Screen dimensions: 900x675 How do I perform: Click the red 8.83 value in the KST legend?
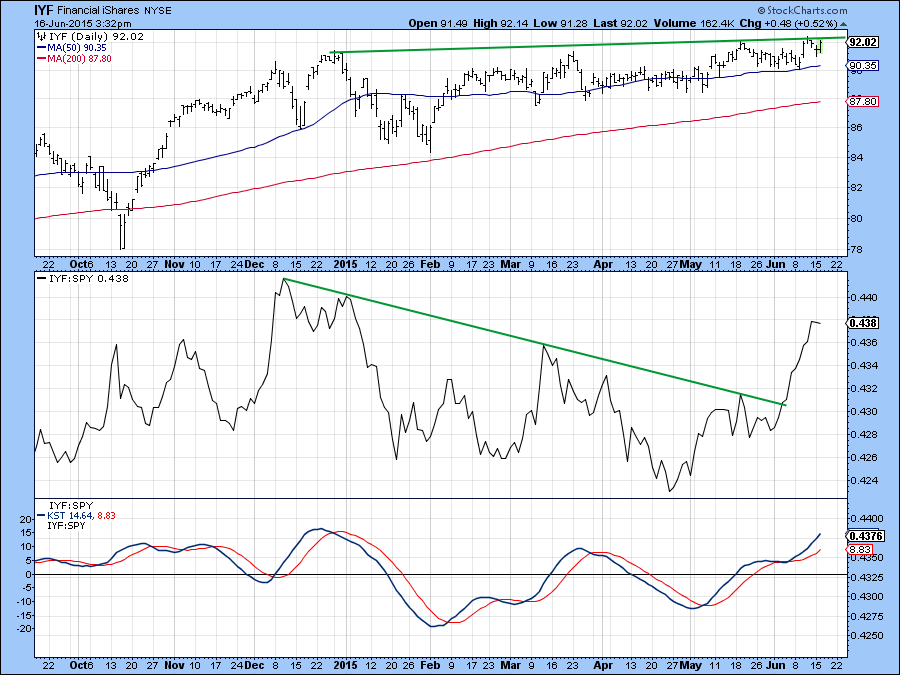coord(106,515)
